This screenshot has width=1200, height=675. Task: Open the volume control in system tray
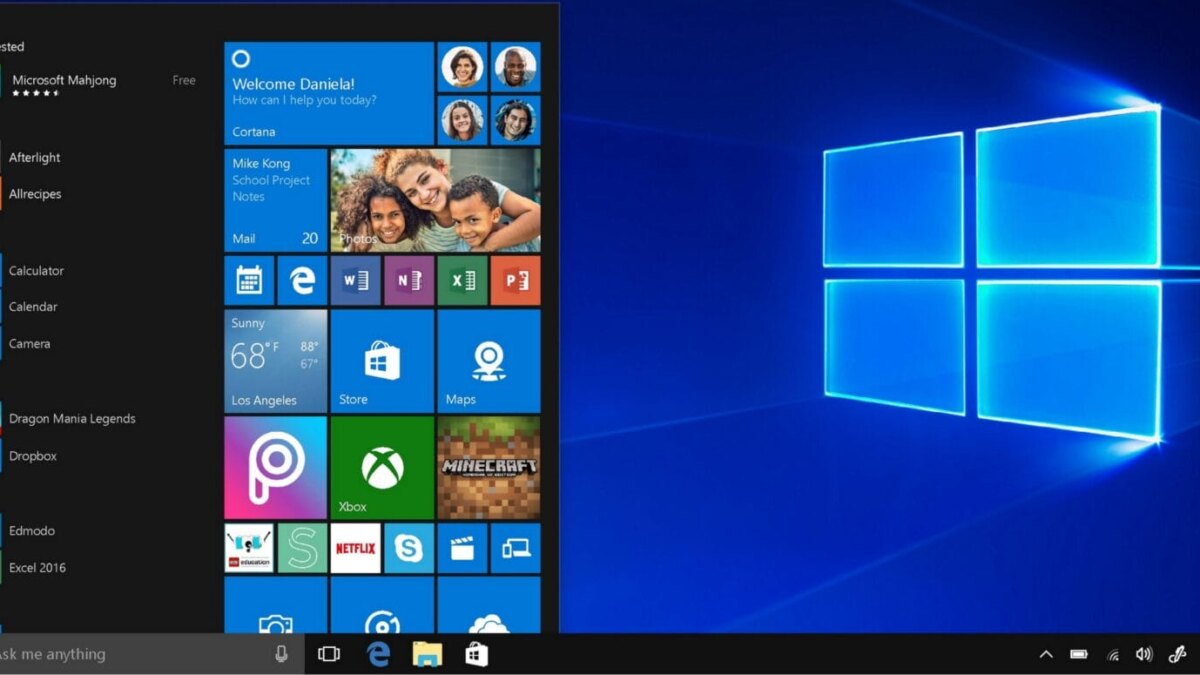pyautogui.click(x=1144, y=655)
